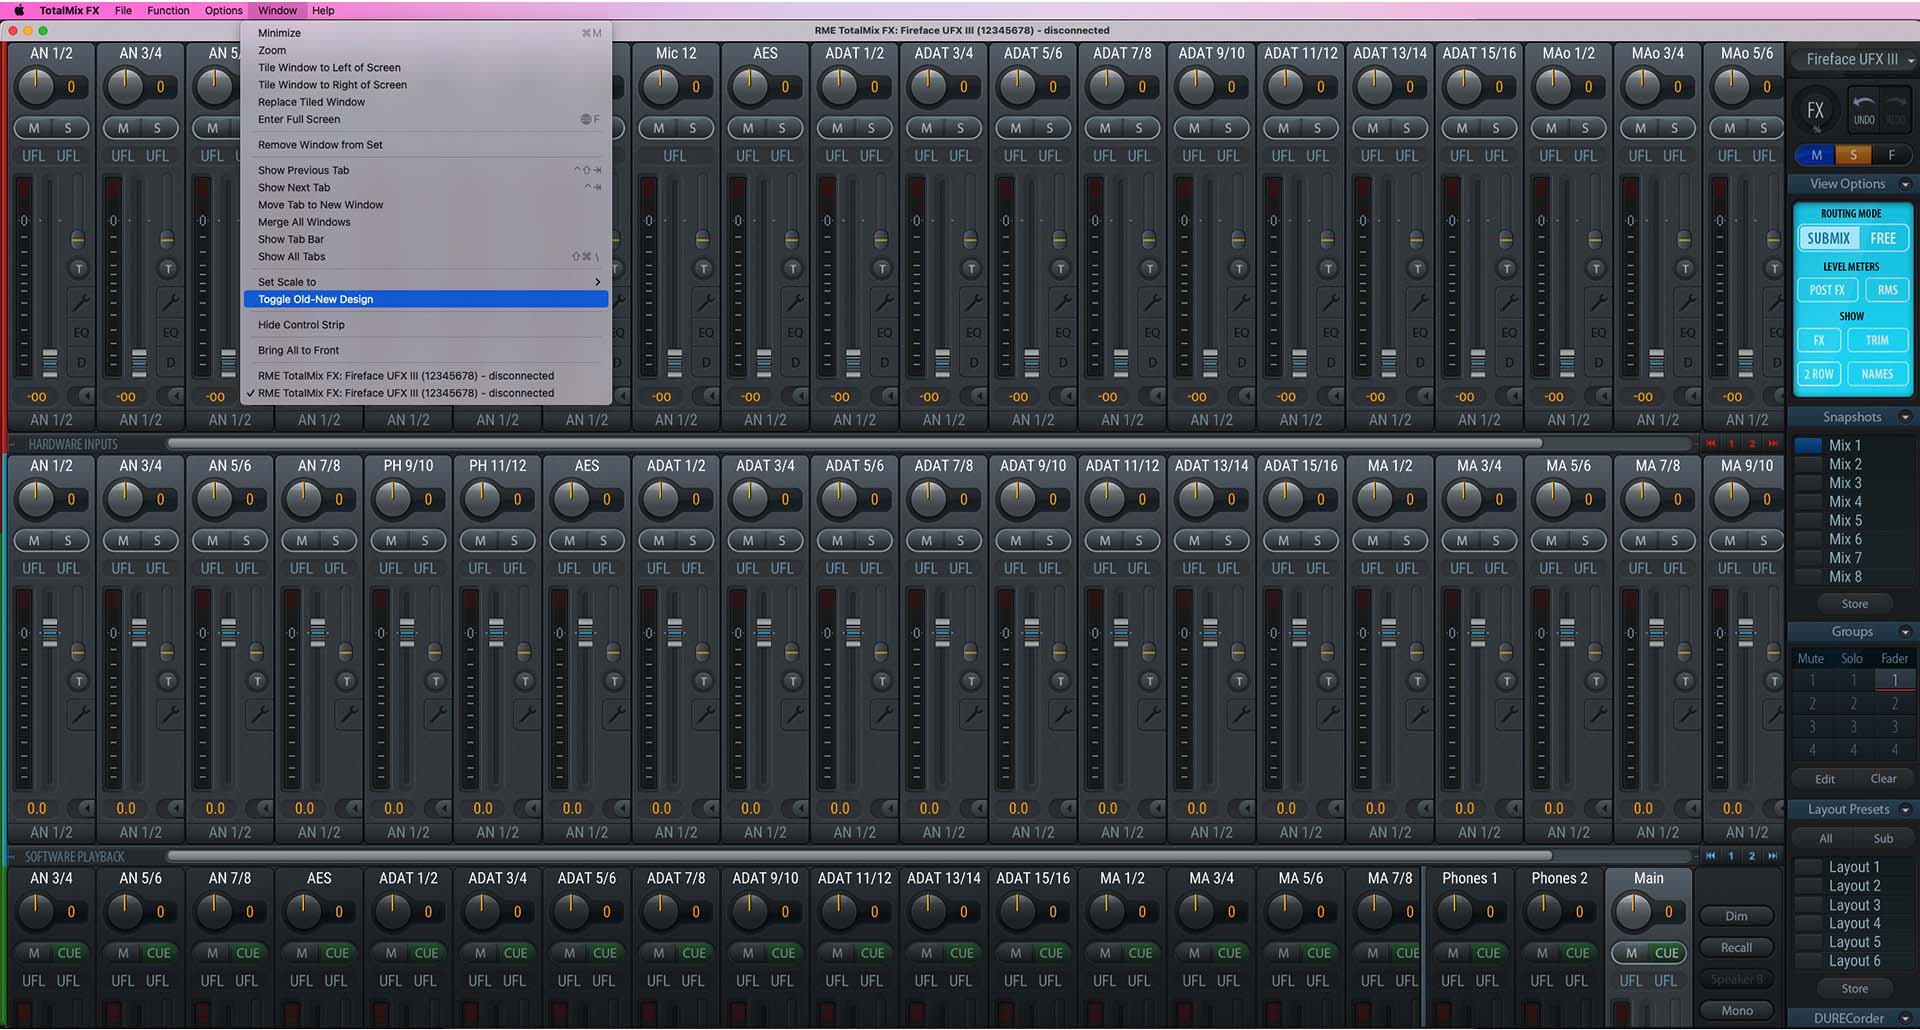
Task: Select page 2 in Hardware Inputs bar
Action: [1752, 443]
